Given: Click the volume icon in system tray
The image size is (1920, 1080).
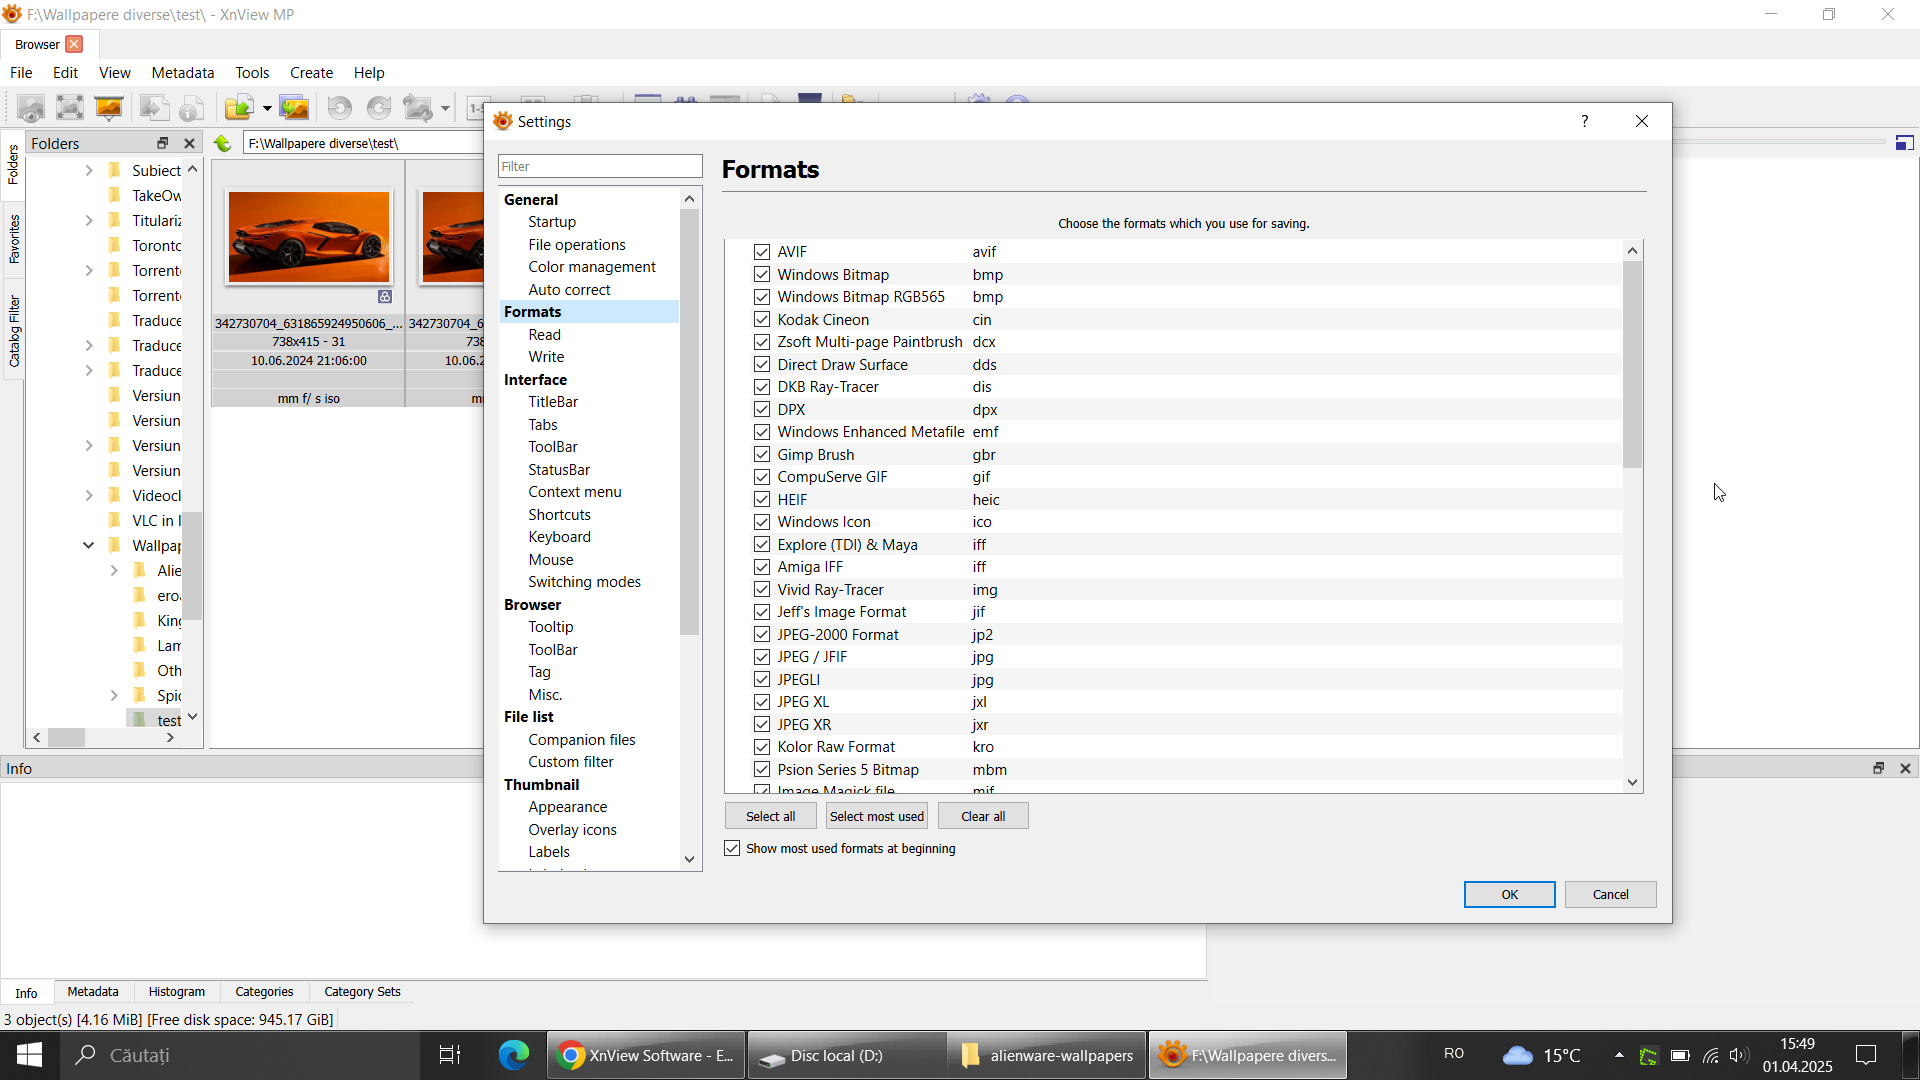Looking at the screenshot, I should [1740, 1055].
